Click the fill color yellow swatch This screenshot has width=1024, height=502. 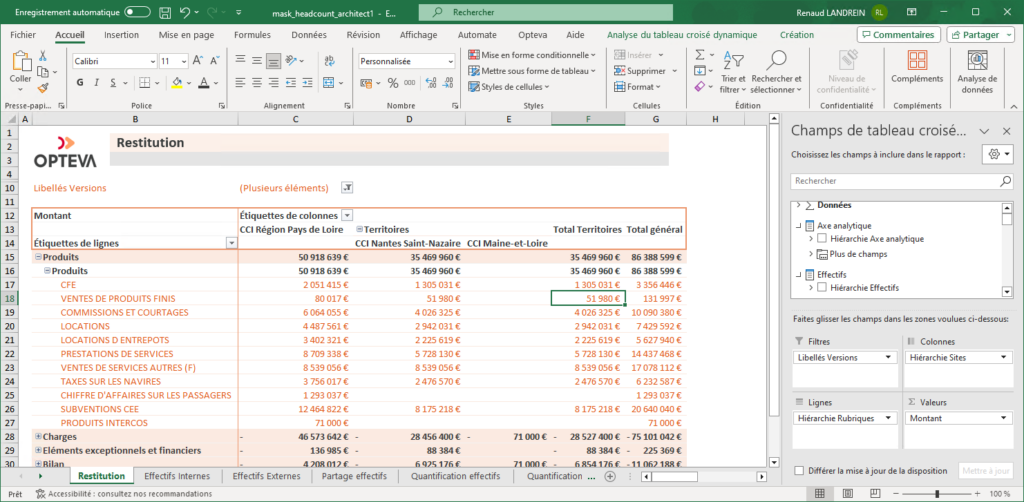pos(177,84)
